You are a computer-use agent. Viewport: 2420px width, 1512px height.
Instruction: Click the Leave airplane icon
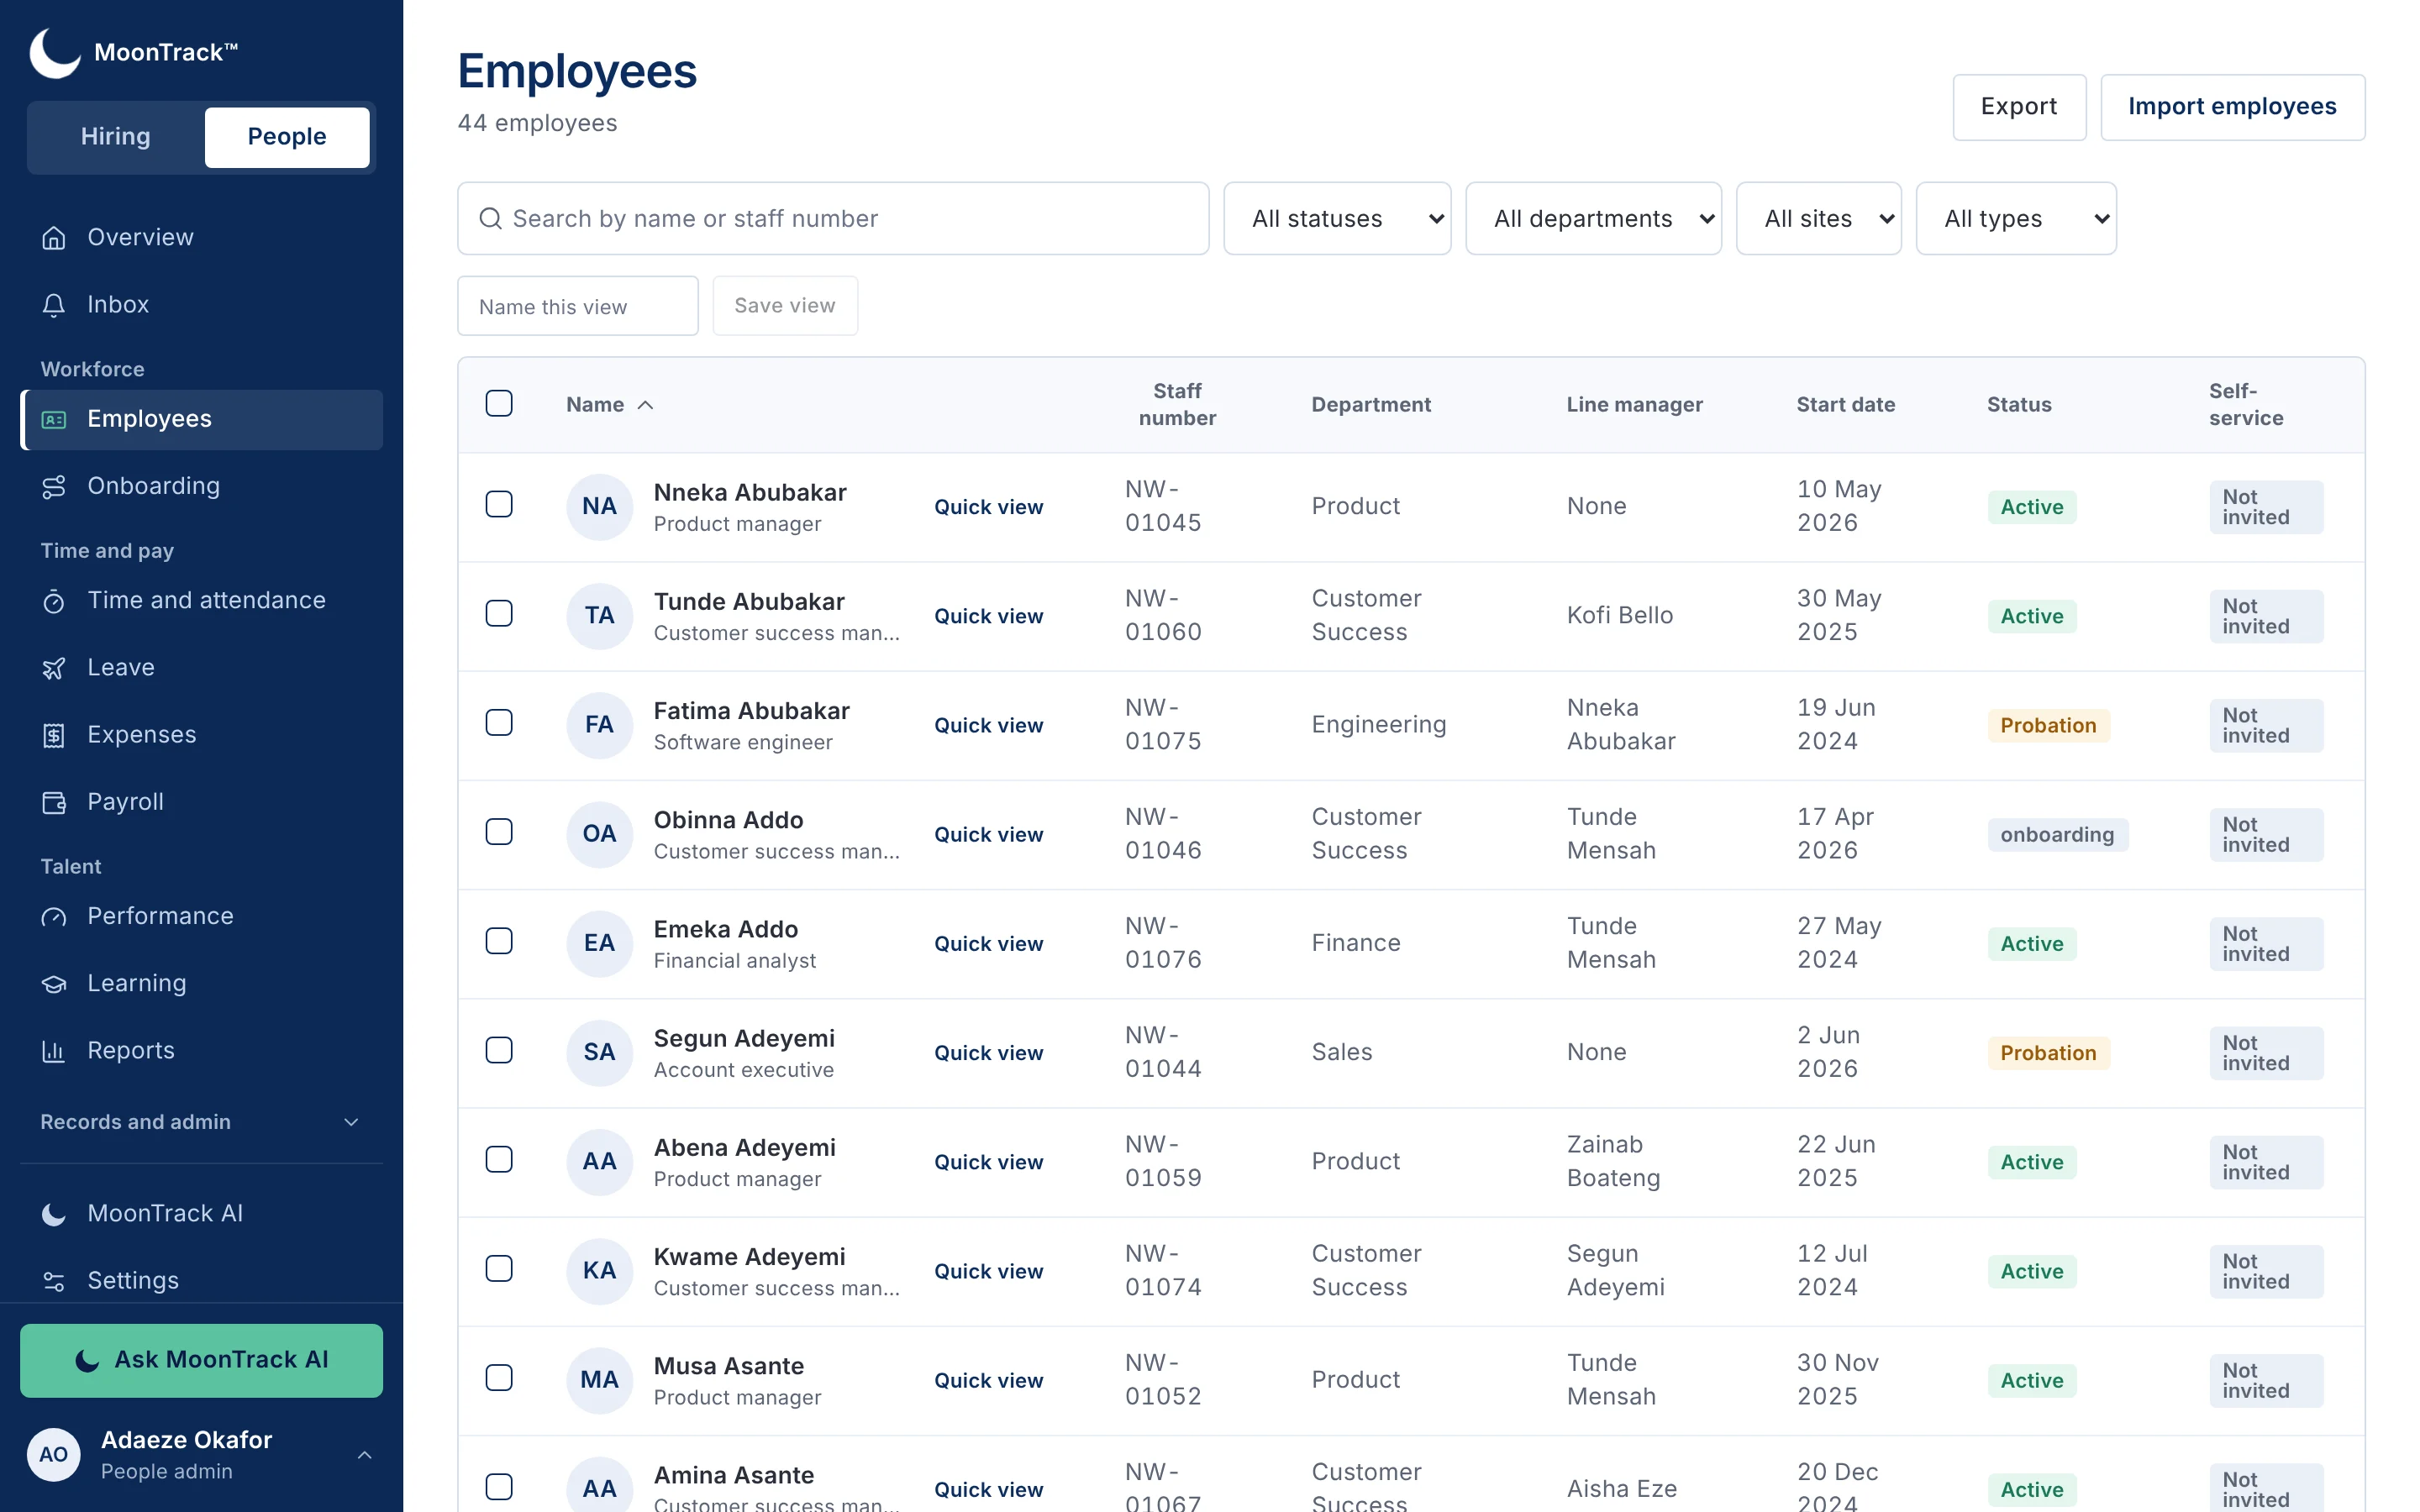click(54, 668)
